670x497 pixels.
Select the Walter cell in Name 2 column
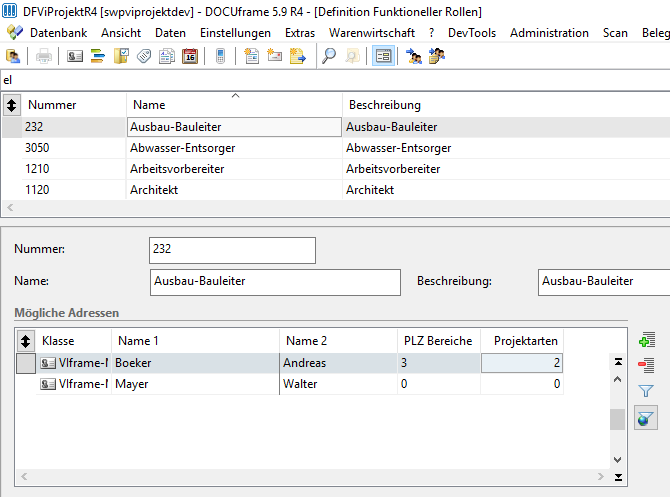click(338, 384)
